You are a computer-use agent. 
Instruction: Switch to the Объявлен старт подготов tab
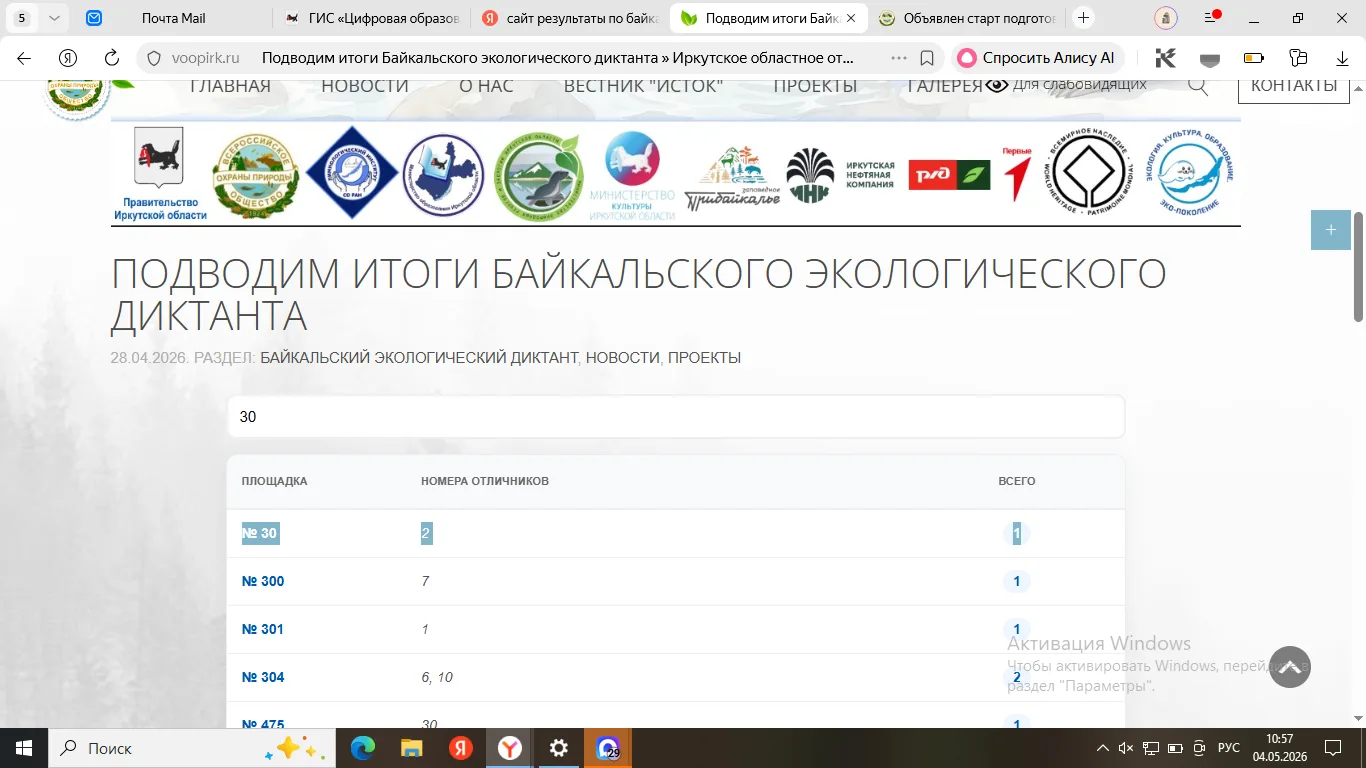(x=967, y=18)
